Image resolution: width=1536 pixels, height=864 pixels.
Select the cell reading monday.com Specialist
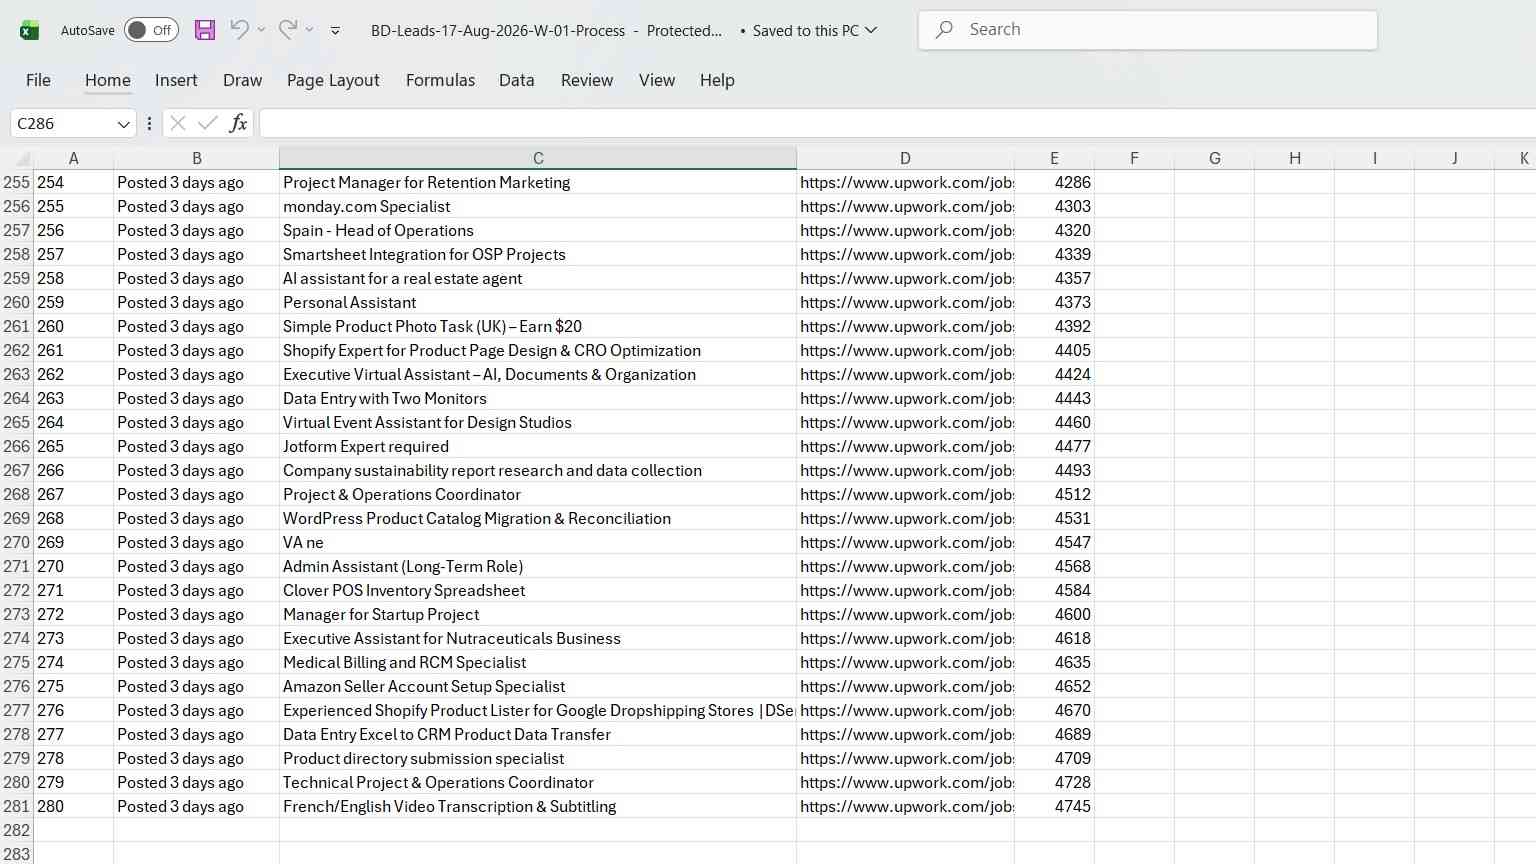pyautogui.click(x=538, y=206)
